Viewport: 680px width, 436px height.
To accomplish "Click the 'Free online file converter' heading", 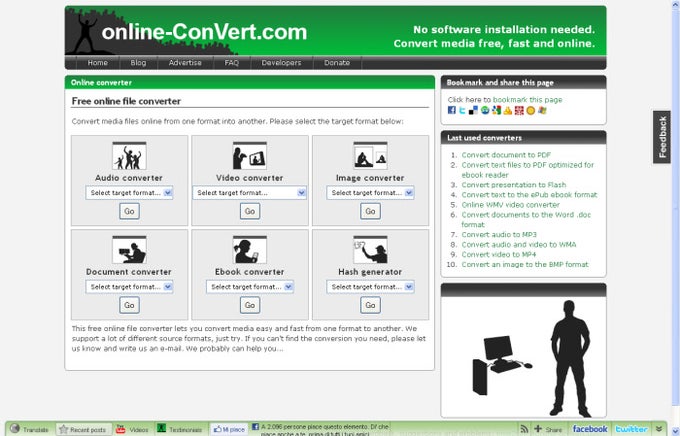I will pos(126,101).
